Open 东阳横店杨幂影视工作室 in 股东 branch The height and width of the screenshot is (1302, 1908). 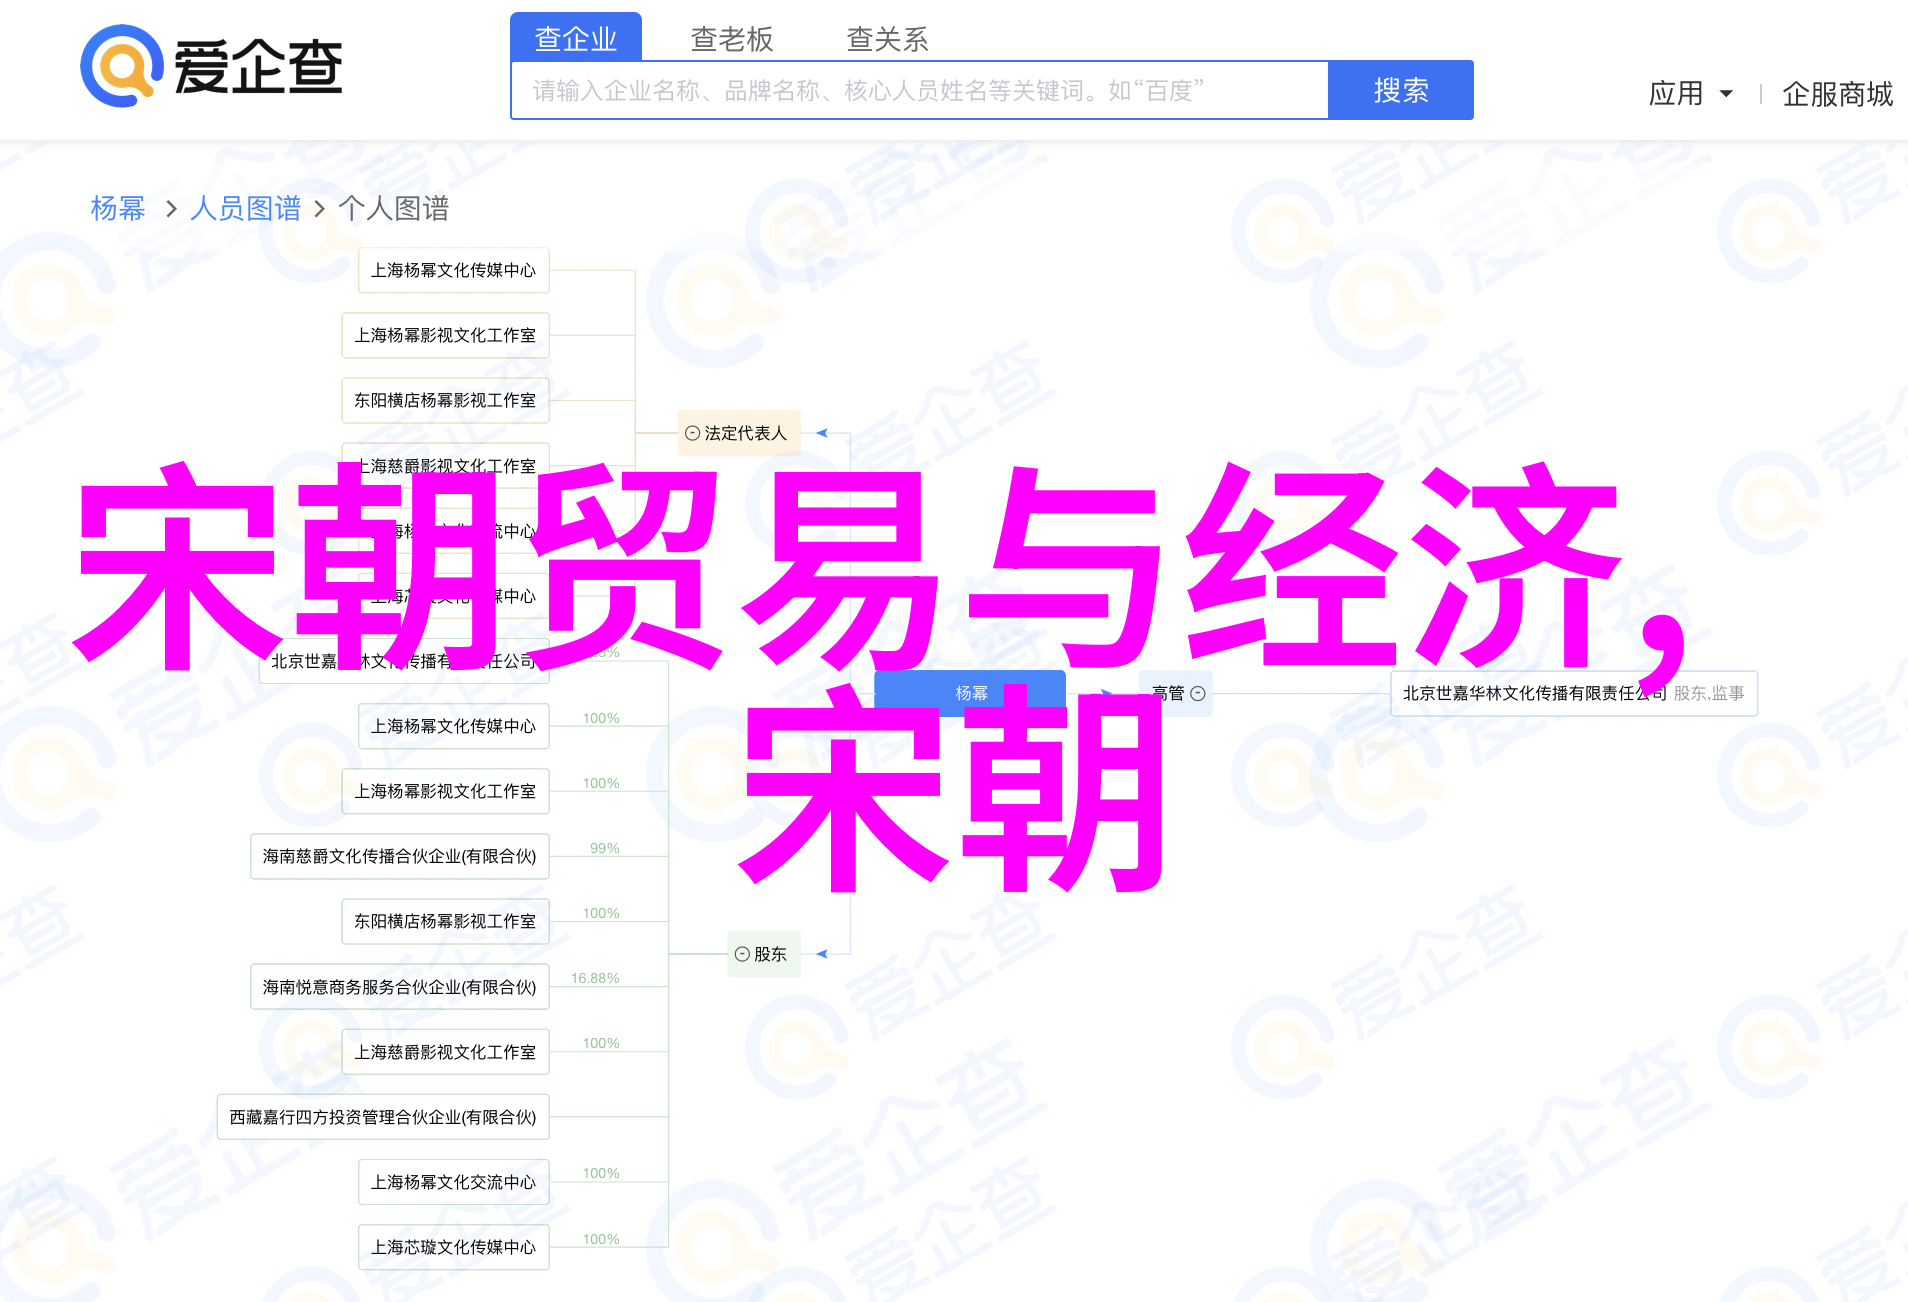(446, 921)
